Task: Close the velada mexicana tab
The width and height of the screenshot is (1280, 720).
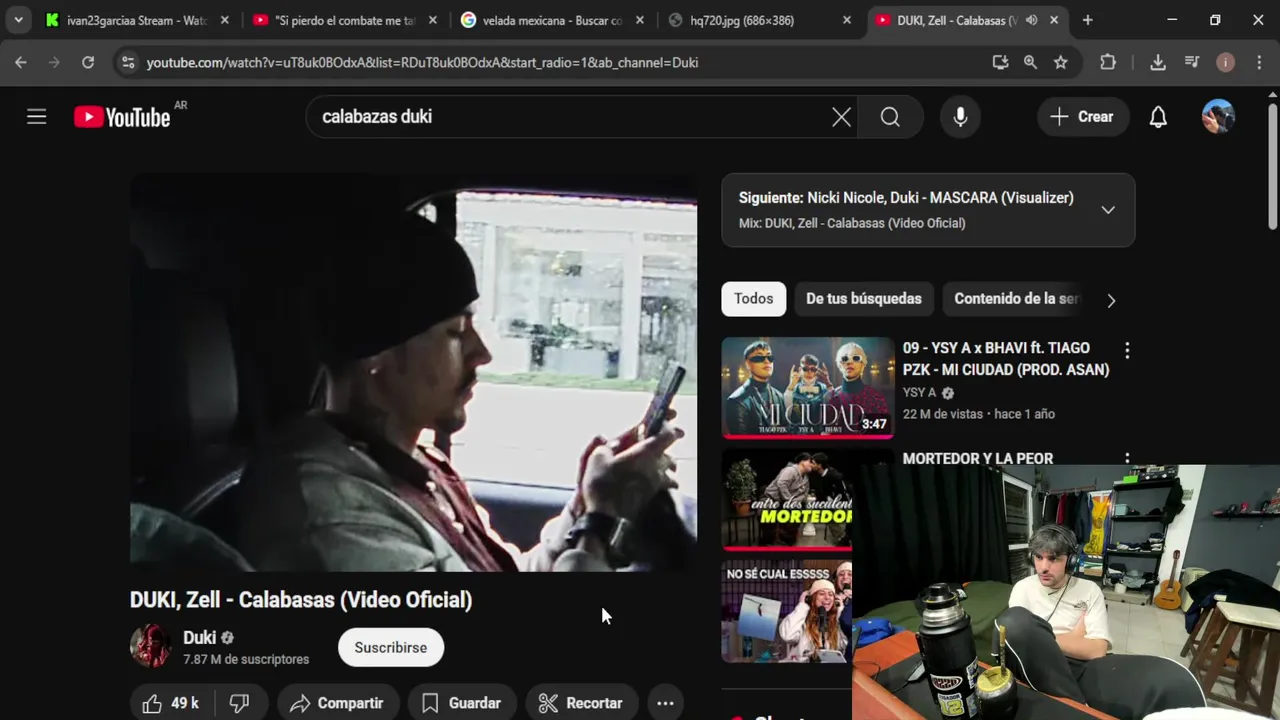Action: coord(640,20)
